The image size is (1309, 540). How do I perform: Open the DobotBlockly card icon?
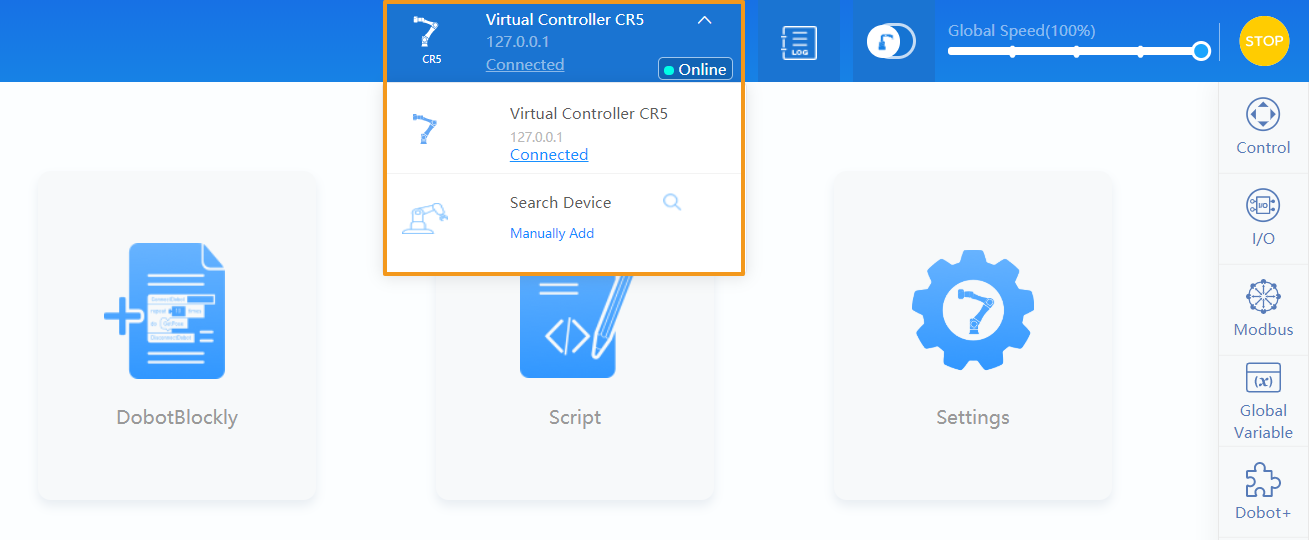click(166, 310)
